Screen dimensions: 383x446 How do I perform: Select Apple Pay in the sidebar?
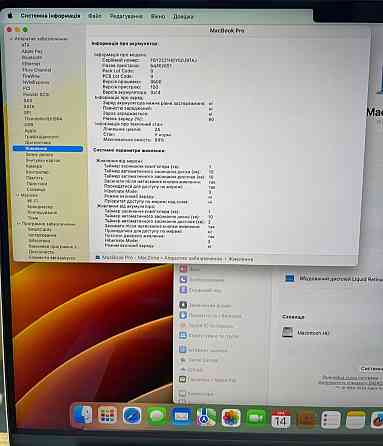click(32, 51)
